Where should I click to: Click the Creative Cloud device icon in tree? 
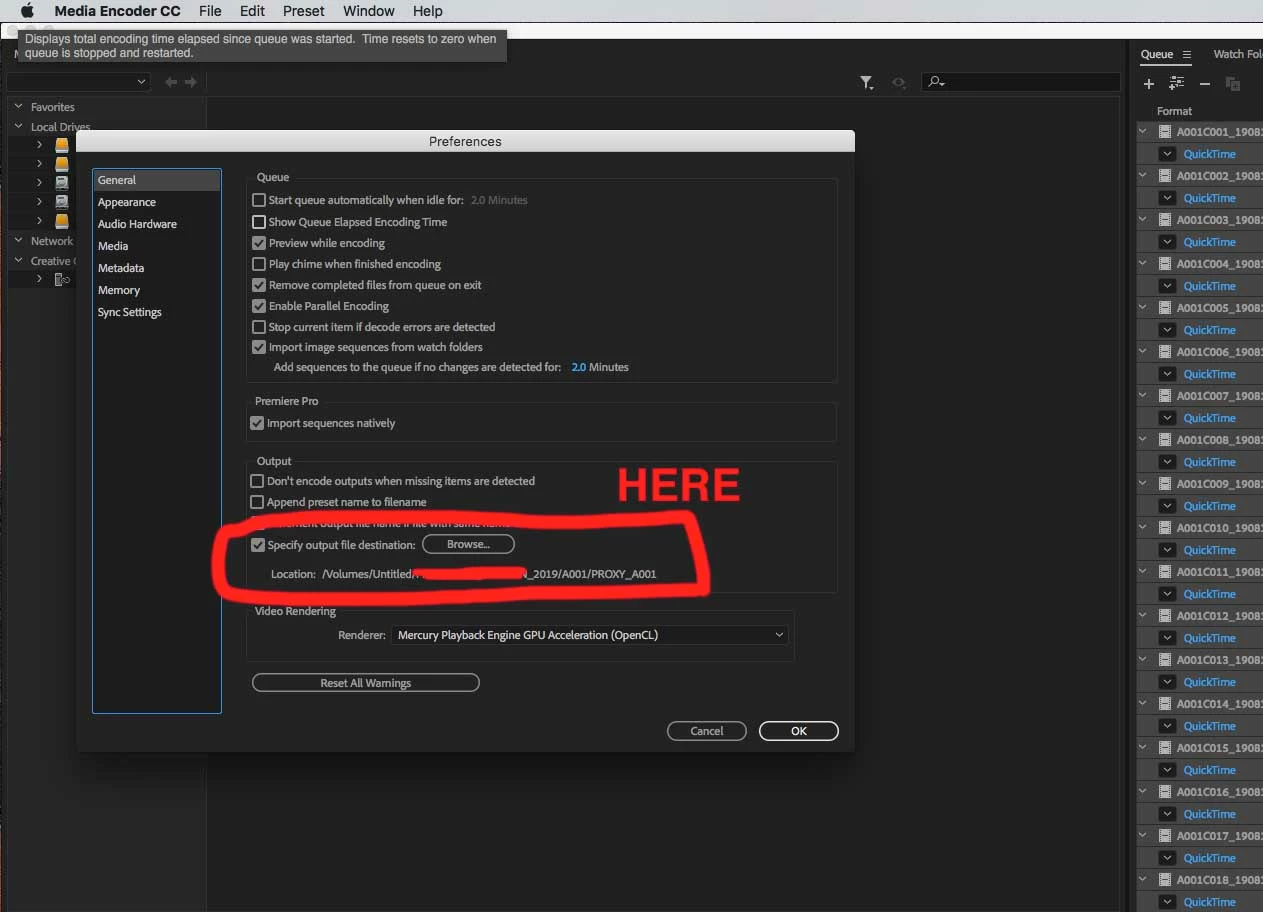pyautogui.click(x=62, y=279)
